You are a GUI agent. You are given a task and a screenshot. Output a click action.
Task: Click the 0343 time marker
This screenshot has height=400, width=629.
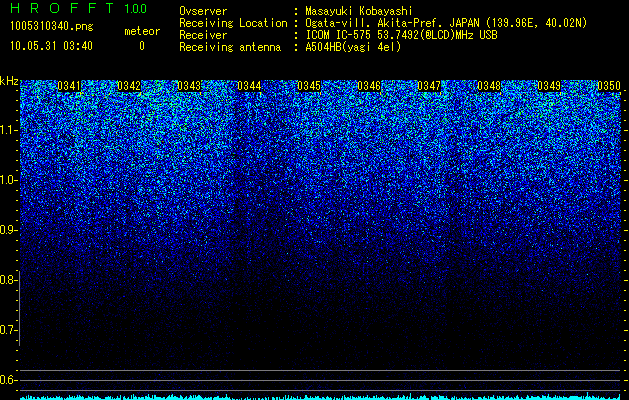189,86
